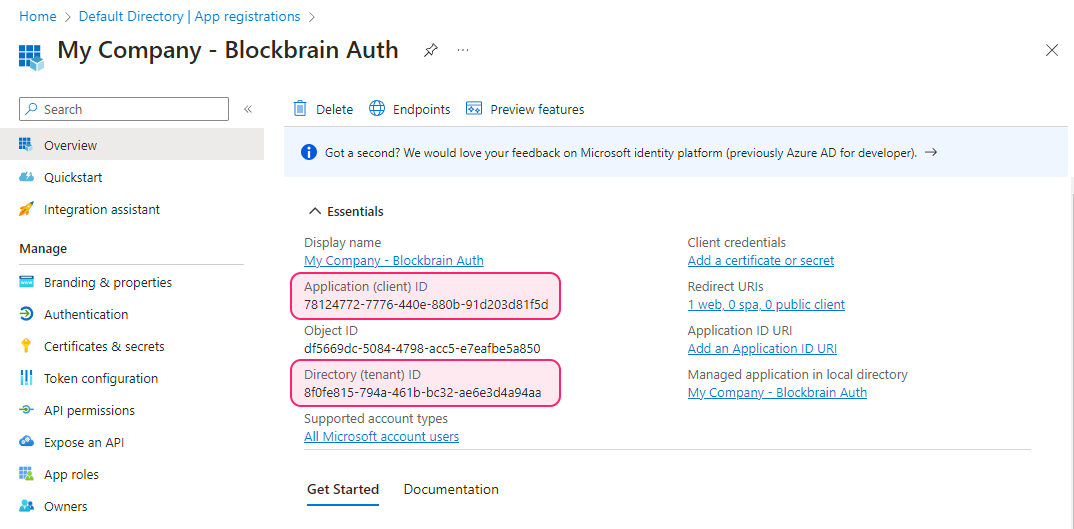Open 1 web, 0 spa, 0 public client link
The height and width of the screenshot is (529, 1074).
point(766,304)
